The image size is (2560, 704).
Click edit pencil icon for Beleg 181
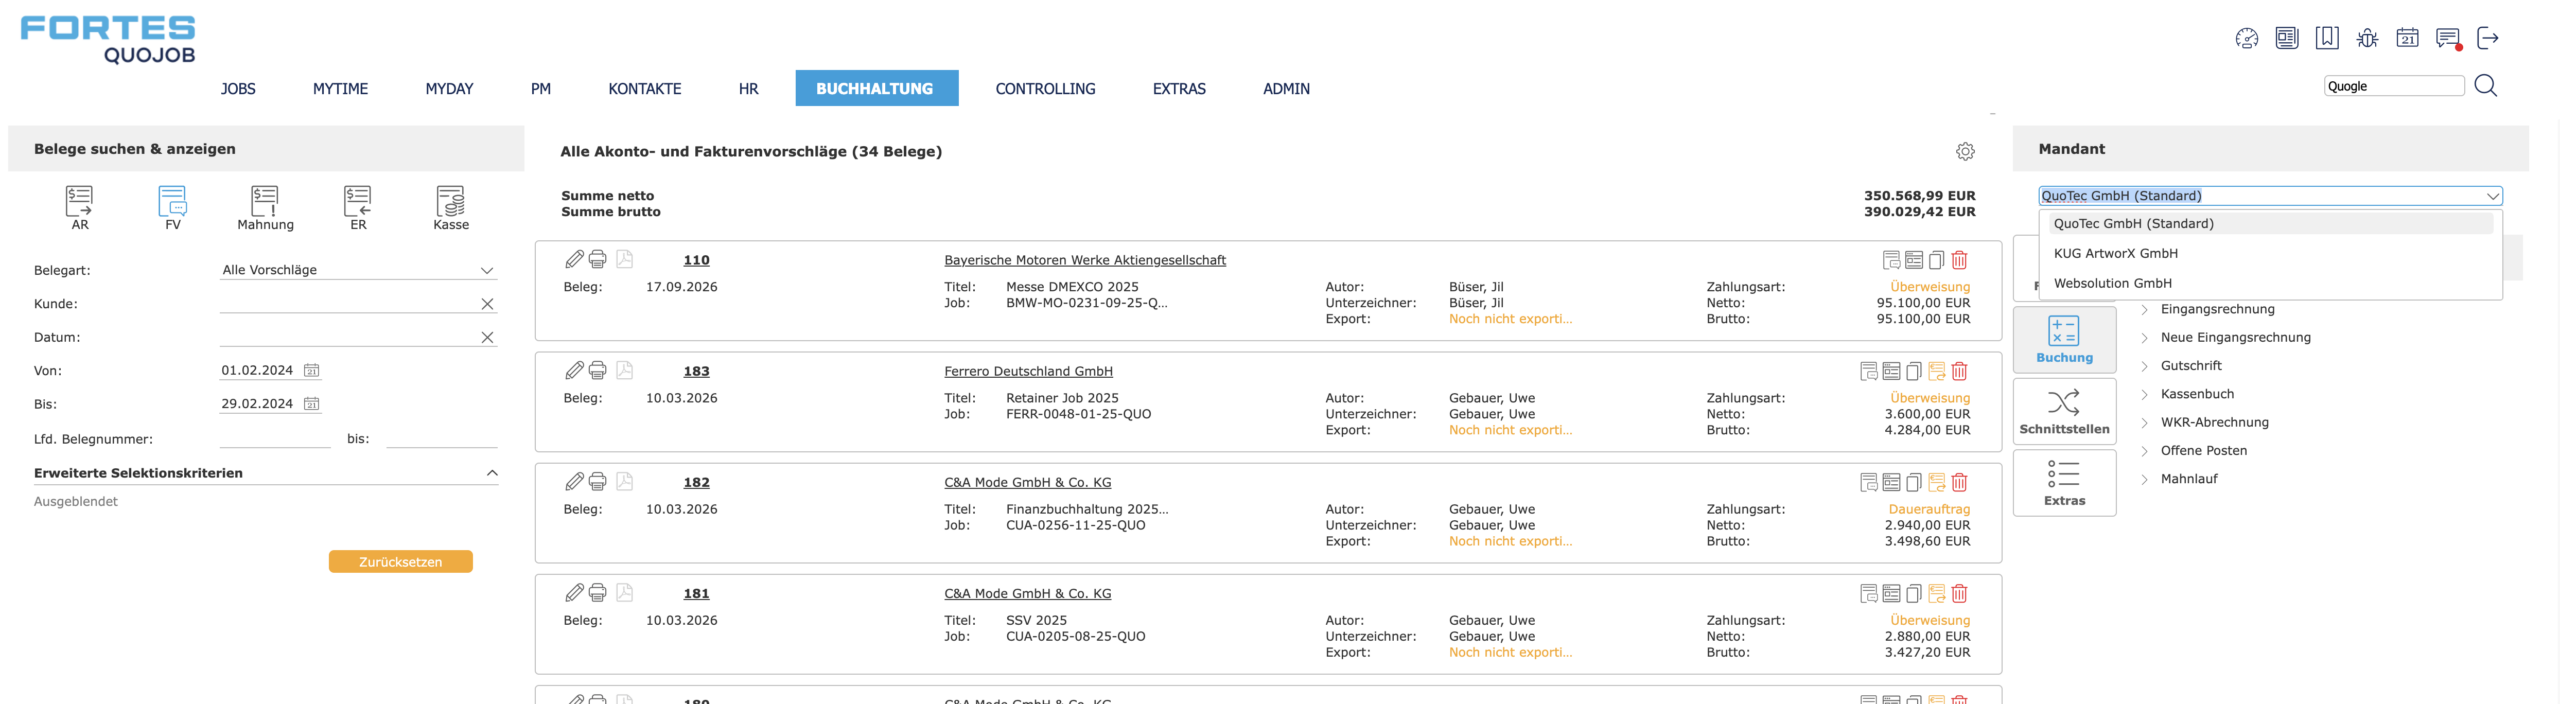tap(574, 593)
